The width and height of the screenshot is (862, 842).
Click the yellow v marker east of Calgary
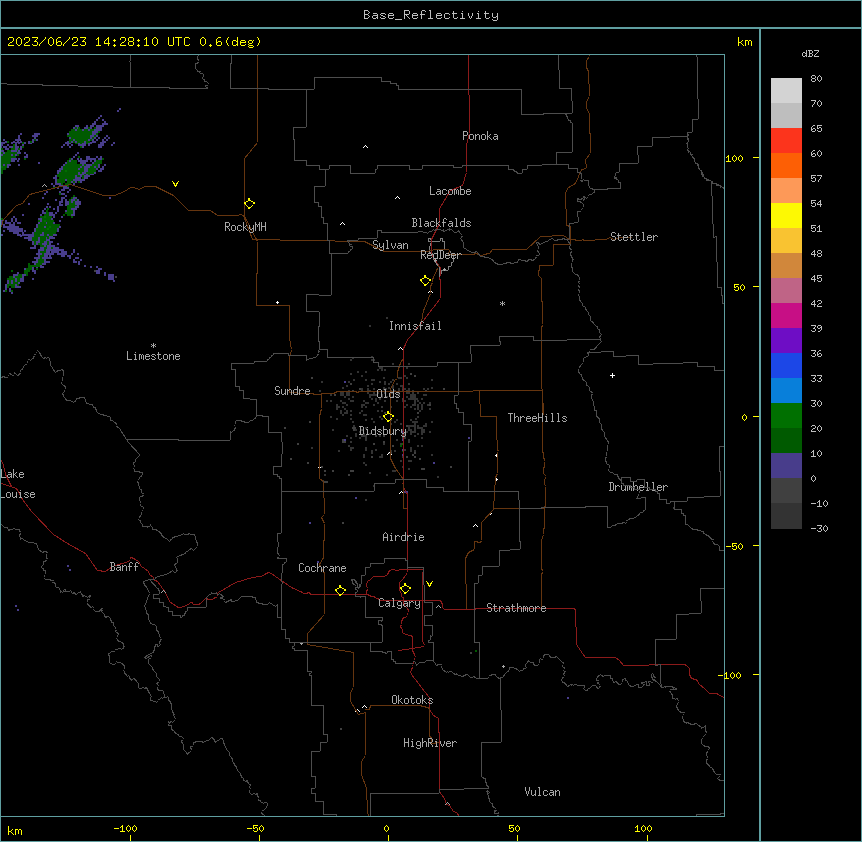429,584
